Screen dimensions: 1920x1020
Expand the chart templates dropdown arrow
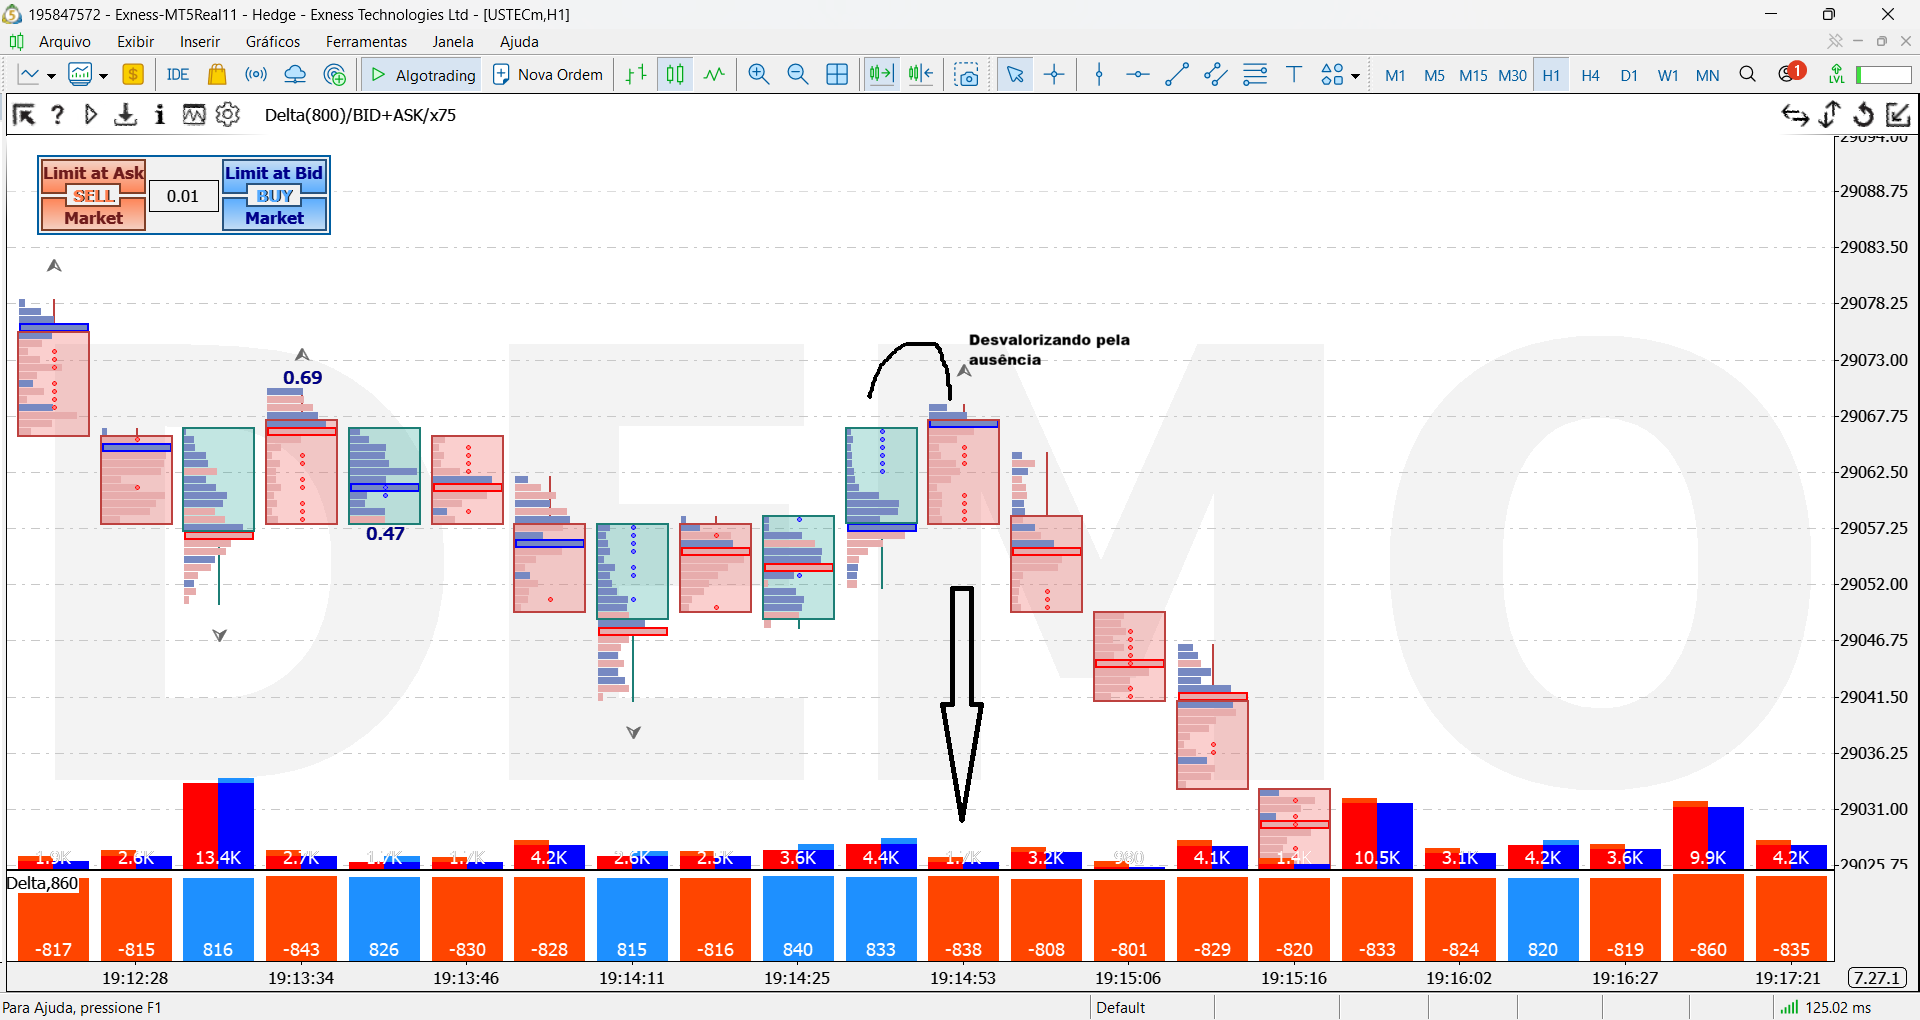point(103,76)
